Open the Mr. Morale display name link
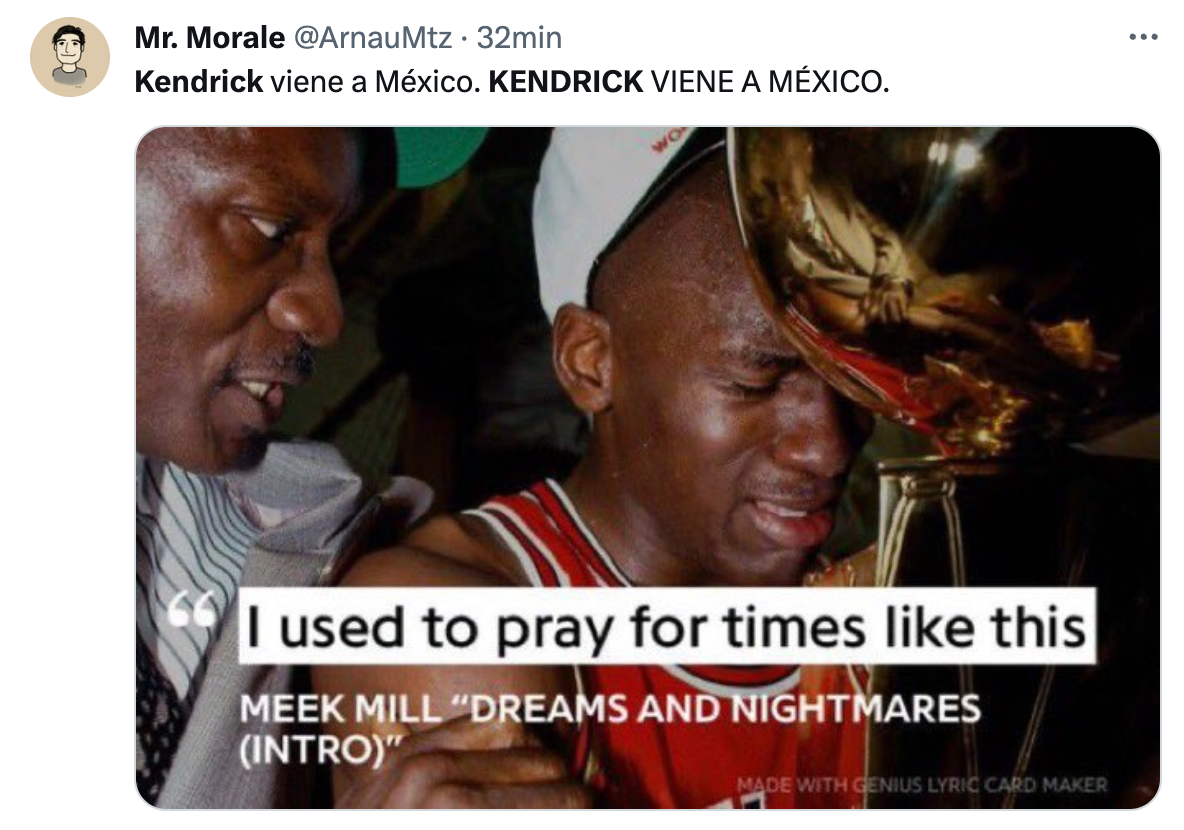The image size is (1184, 830). (209, 37)
